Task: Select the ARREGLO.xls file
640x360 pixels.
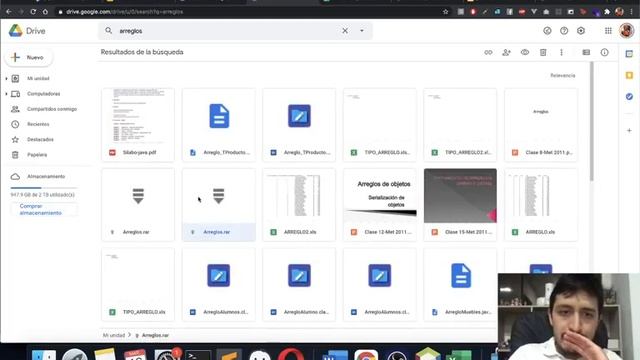Action: 541,204
